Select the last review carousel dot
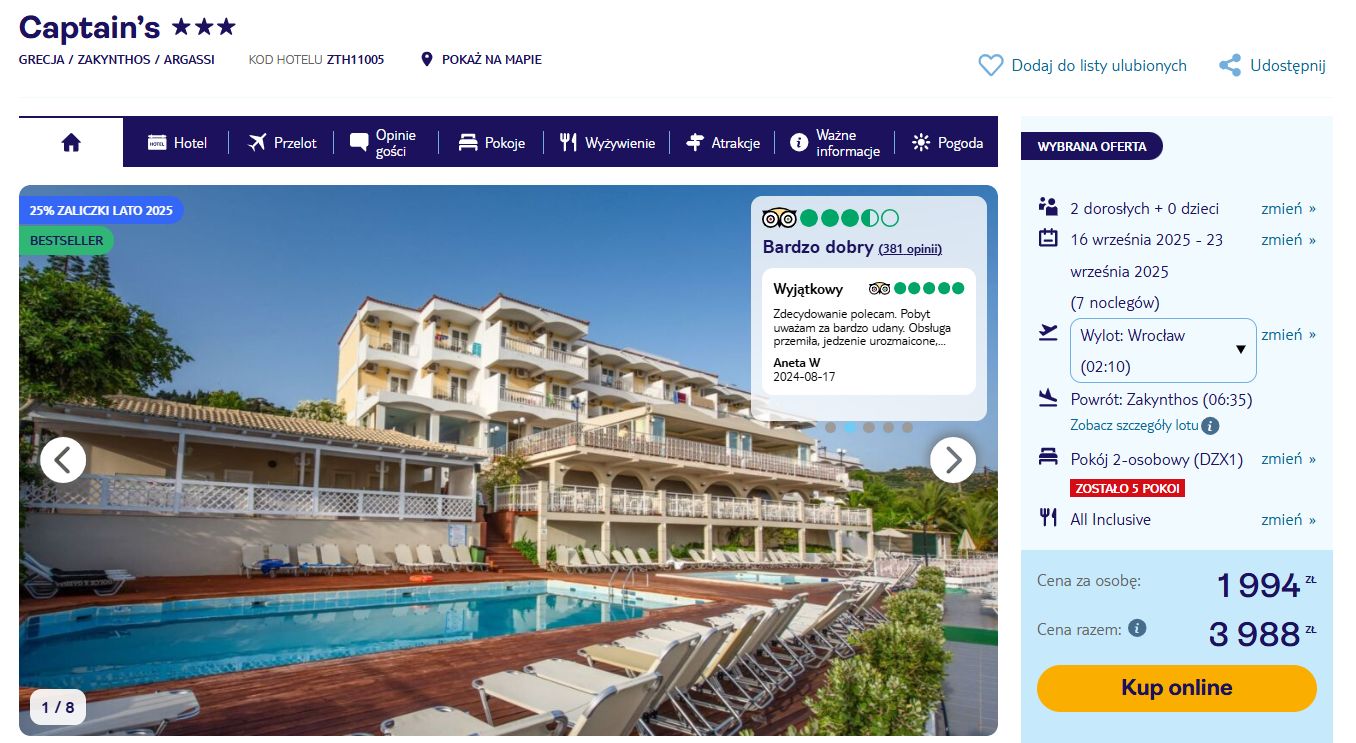Screen dimensions: 1356x743 (x=907, y=427)
